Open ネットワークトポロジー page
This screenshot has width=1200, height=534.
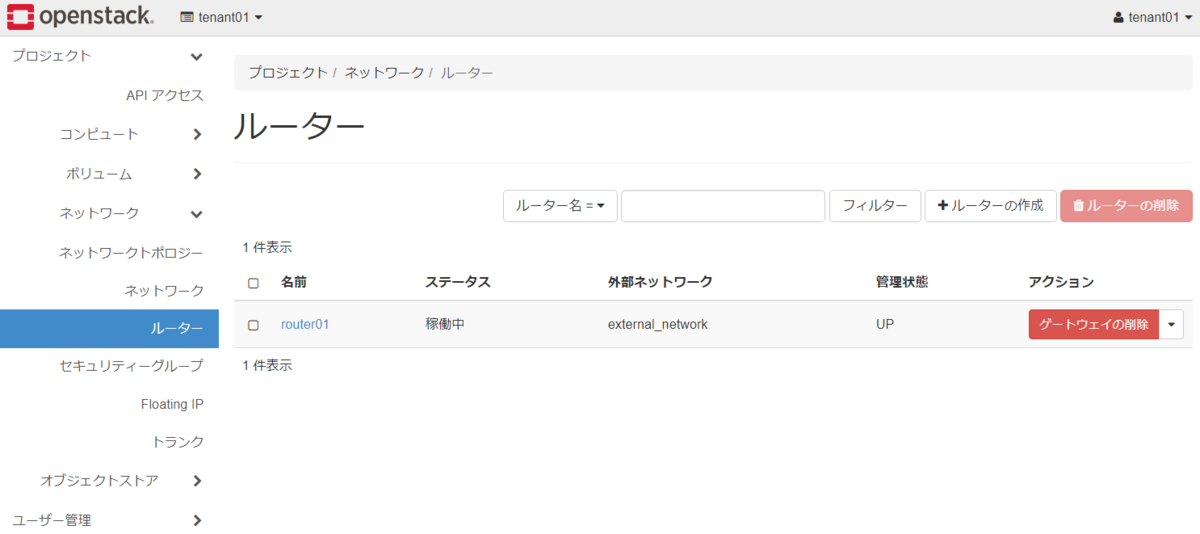(131, 252)
